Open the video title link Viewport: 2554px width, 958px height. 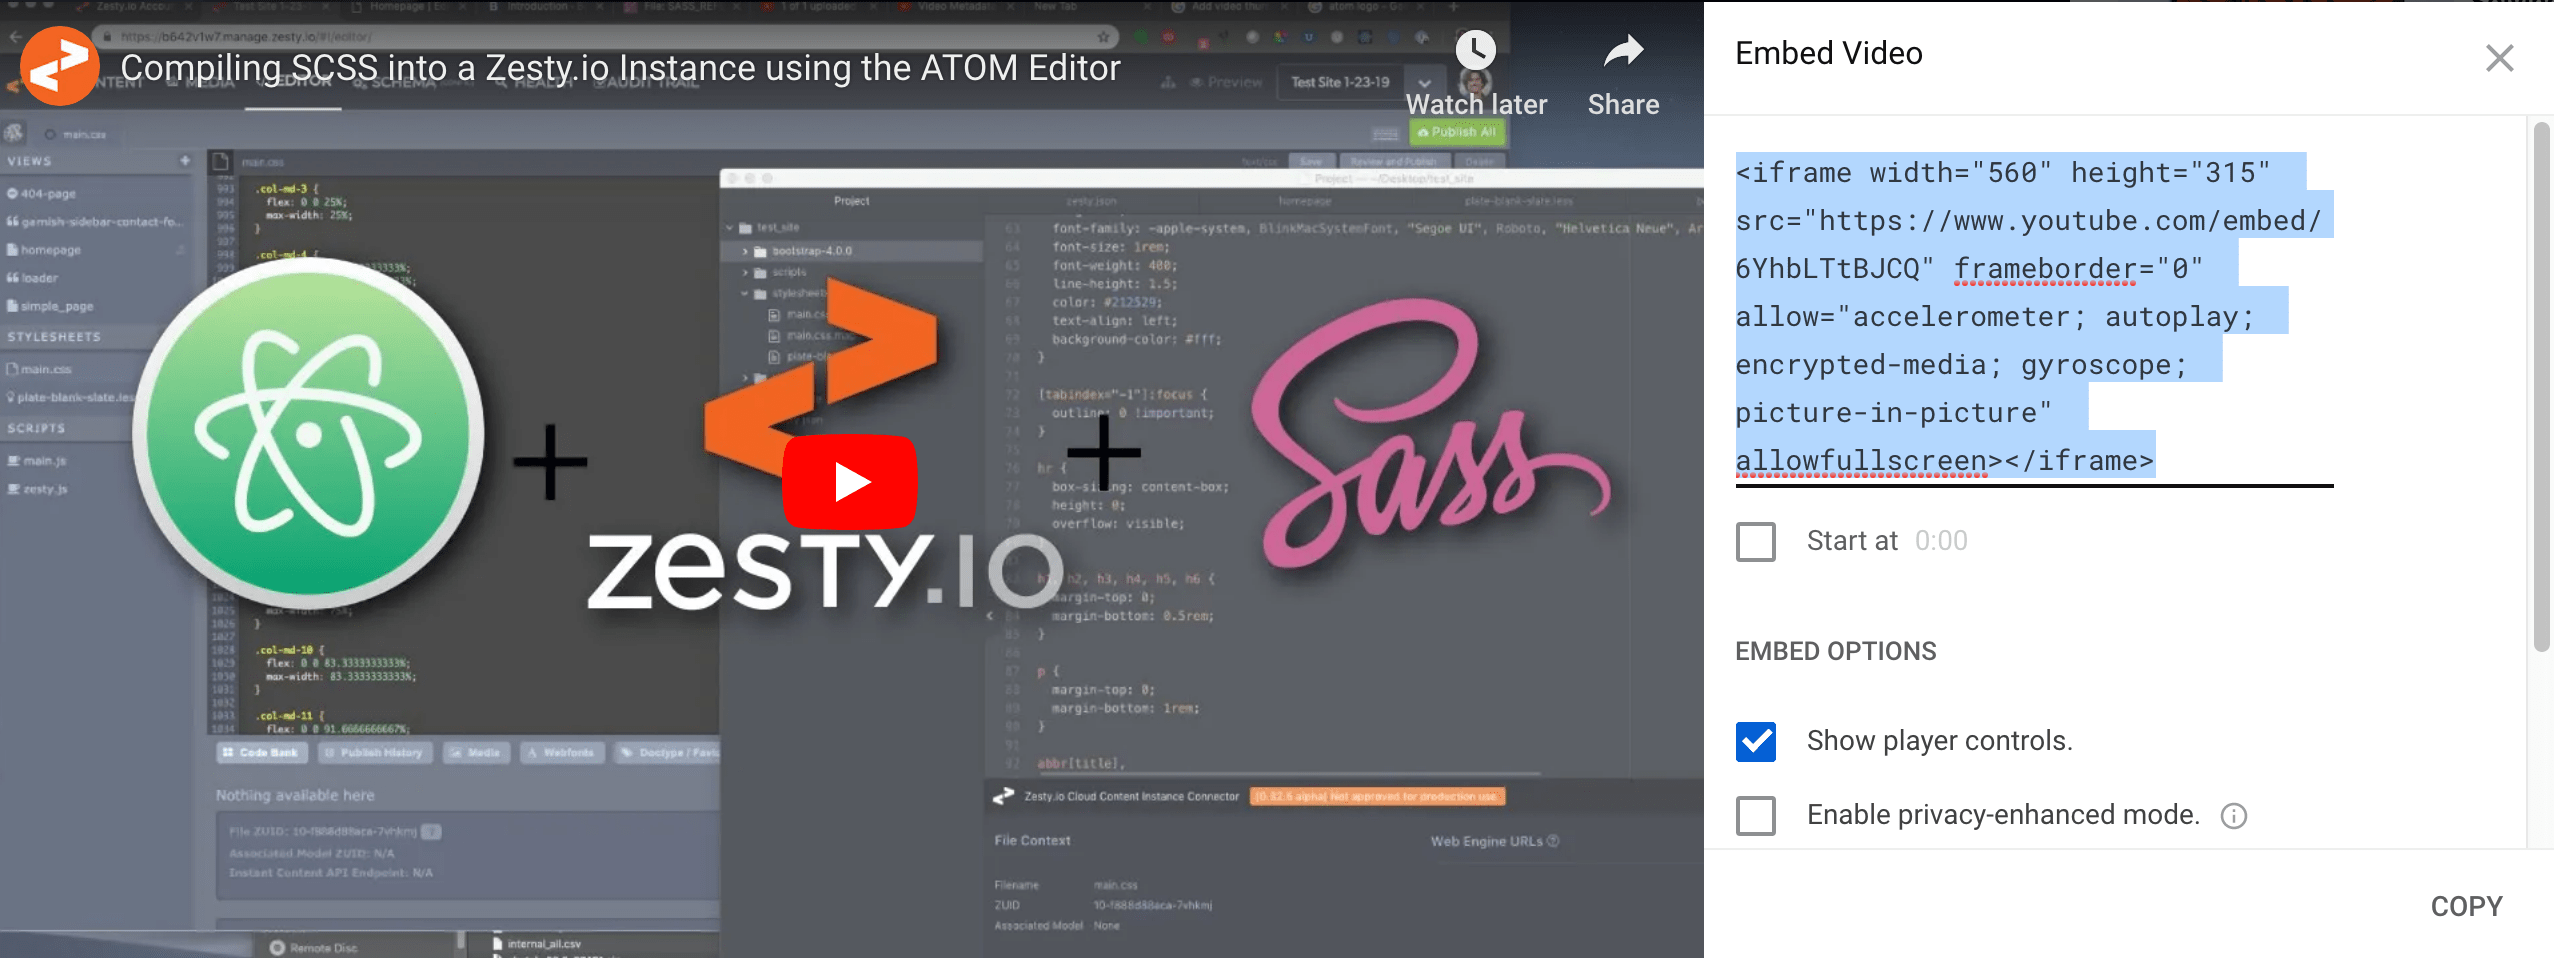tap(620, 68)
